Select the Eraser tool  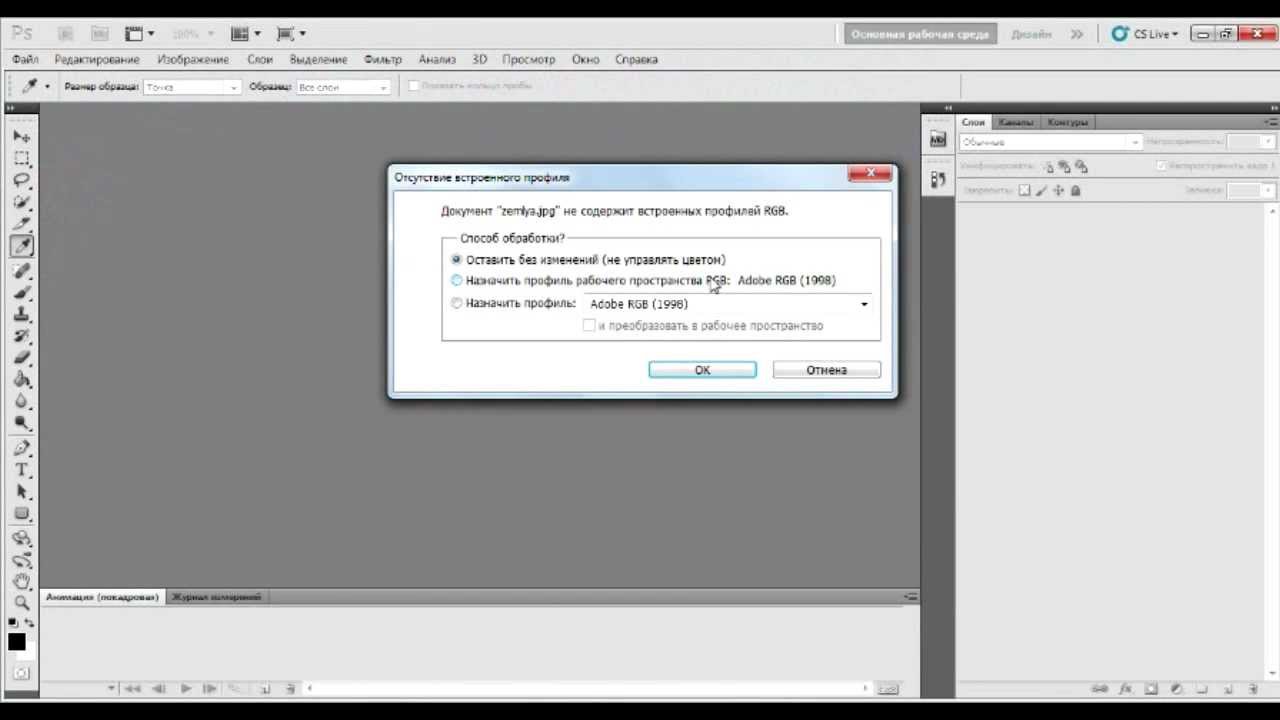click(x=21, y=358)
